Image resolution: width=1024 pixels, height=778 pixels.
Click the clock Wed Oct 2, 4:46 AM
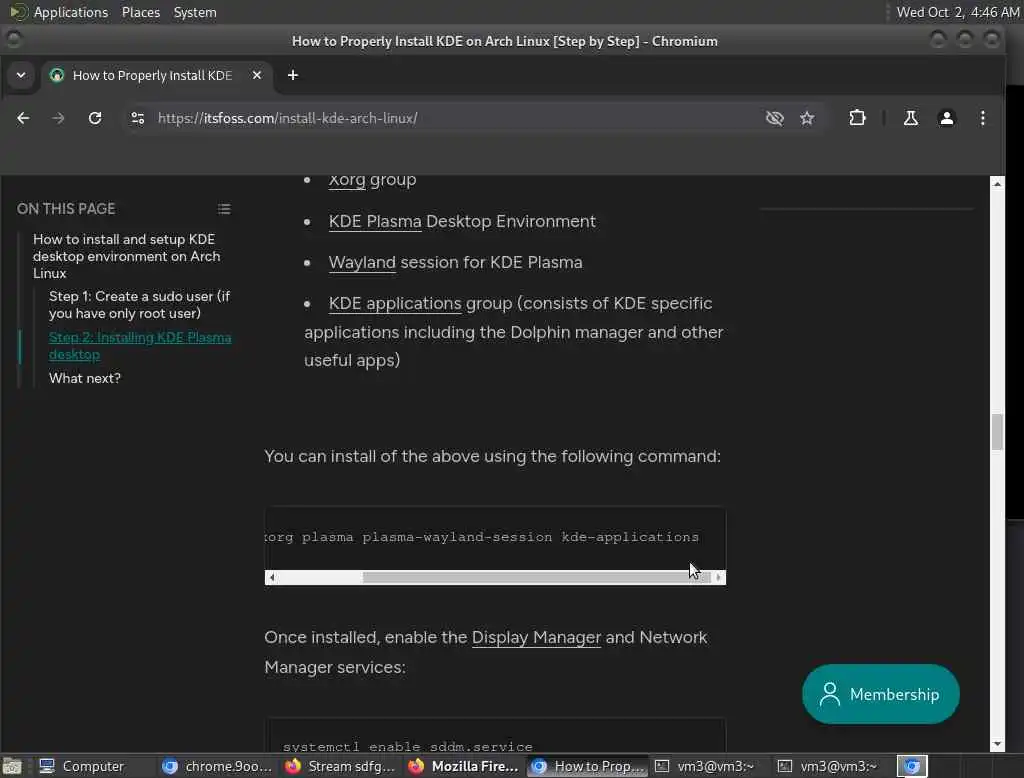[x=957, y=12]
